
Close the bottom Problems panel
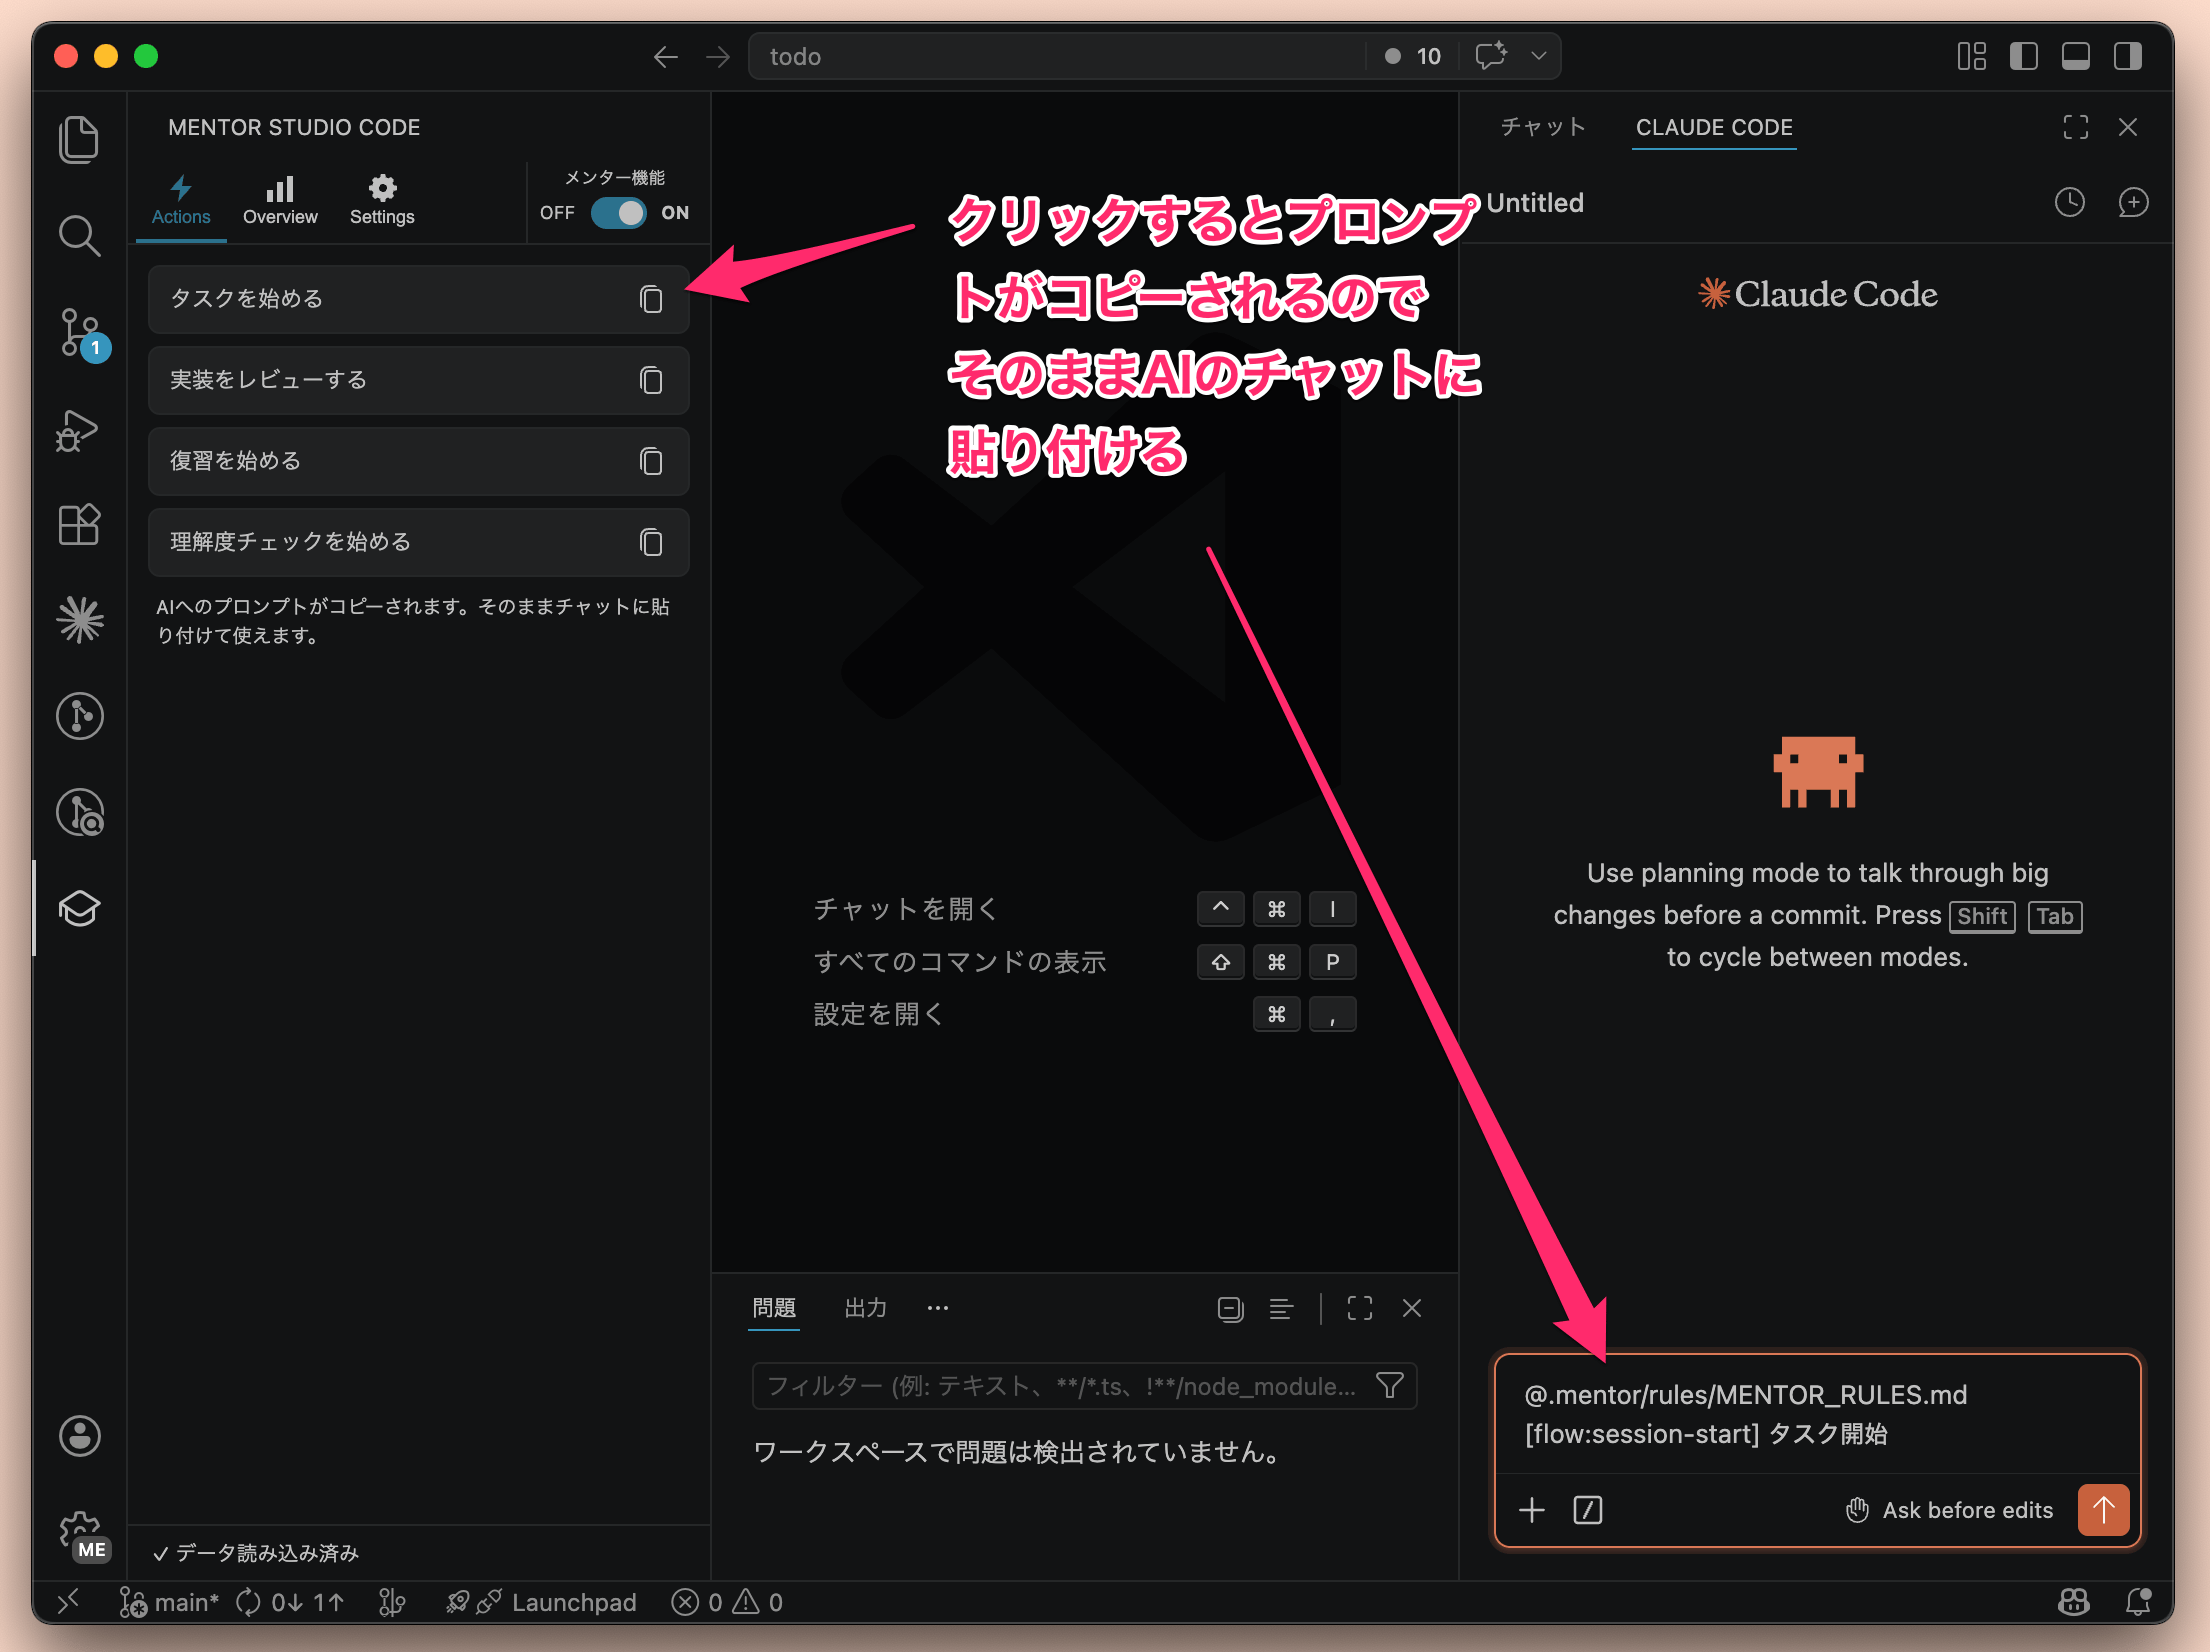point(1411,1309)
